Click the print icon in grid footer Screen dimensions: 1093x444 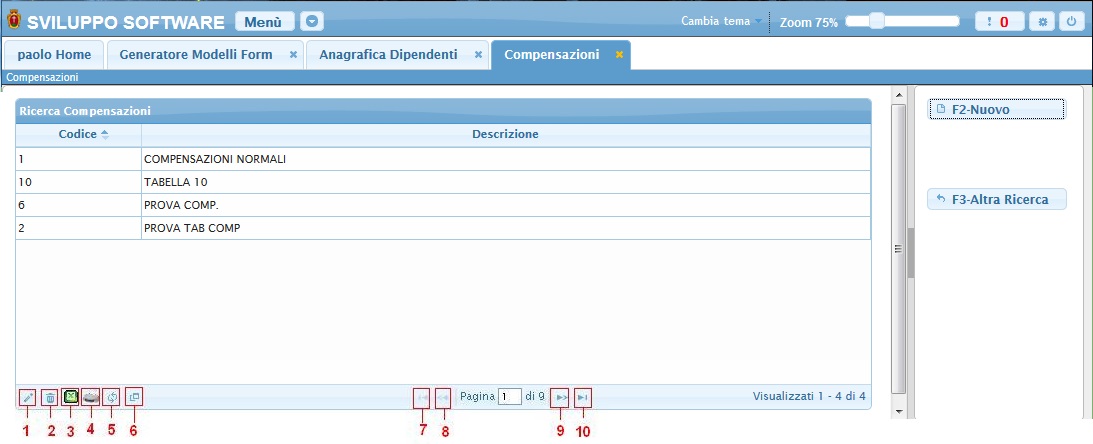(91, 397)
